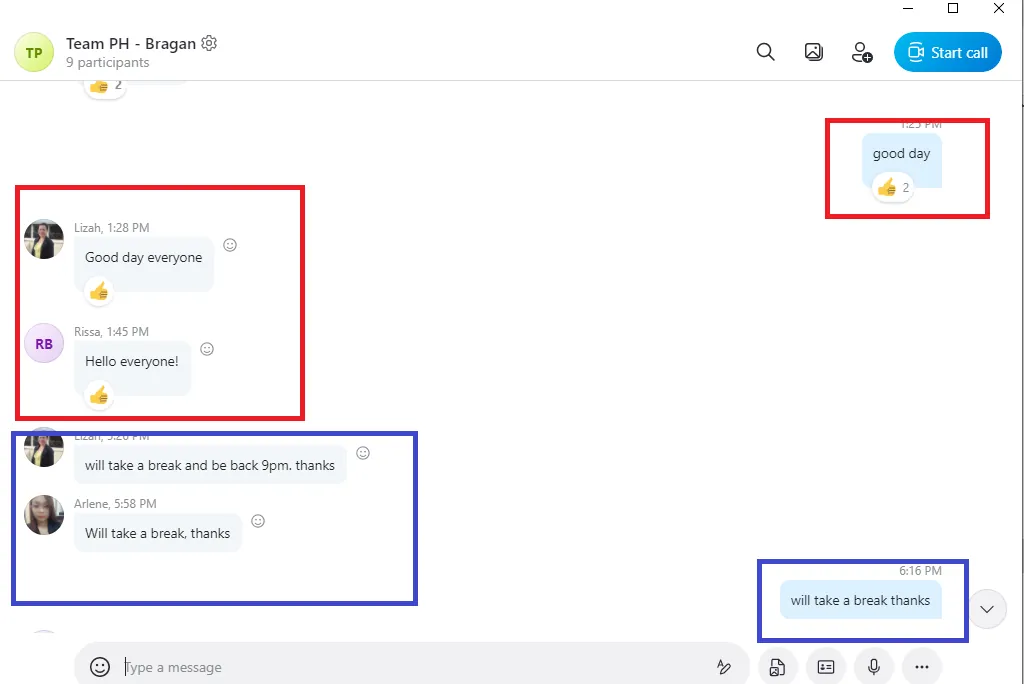Image resolution: width=1024 pixels, height=684 pixels.
Task: Select the "good day" message bubble
Action: (x=902, y=160)
